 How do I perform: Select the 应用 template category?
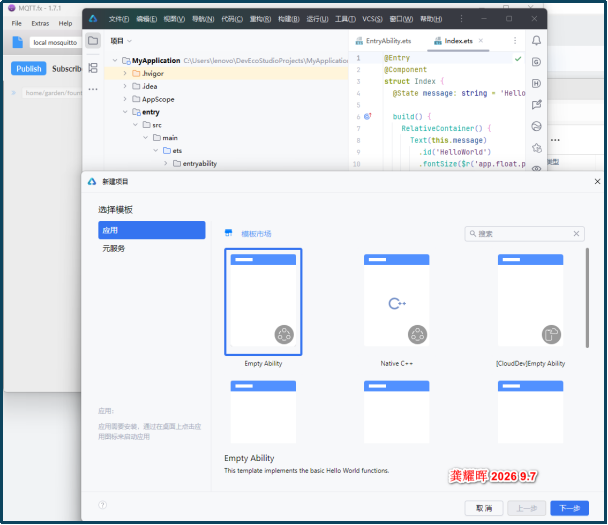point(152,230)
